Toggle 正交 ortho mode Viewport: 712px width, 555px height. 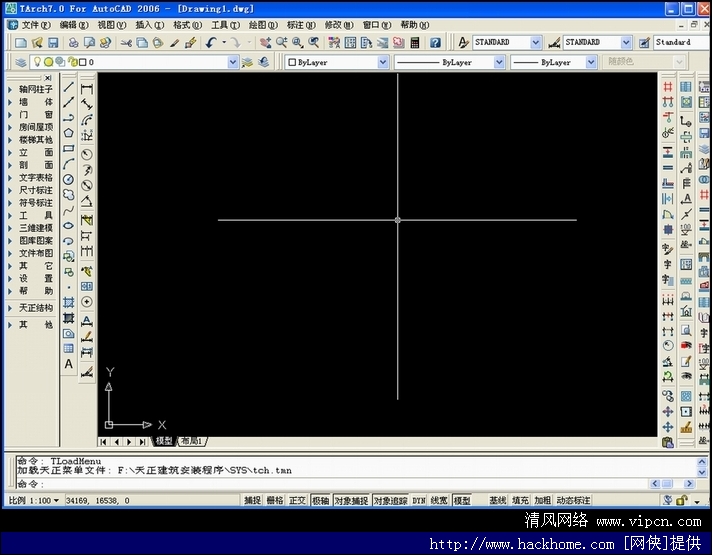(x=297, y=500)
